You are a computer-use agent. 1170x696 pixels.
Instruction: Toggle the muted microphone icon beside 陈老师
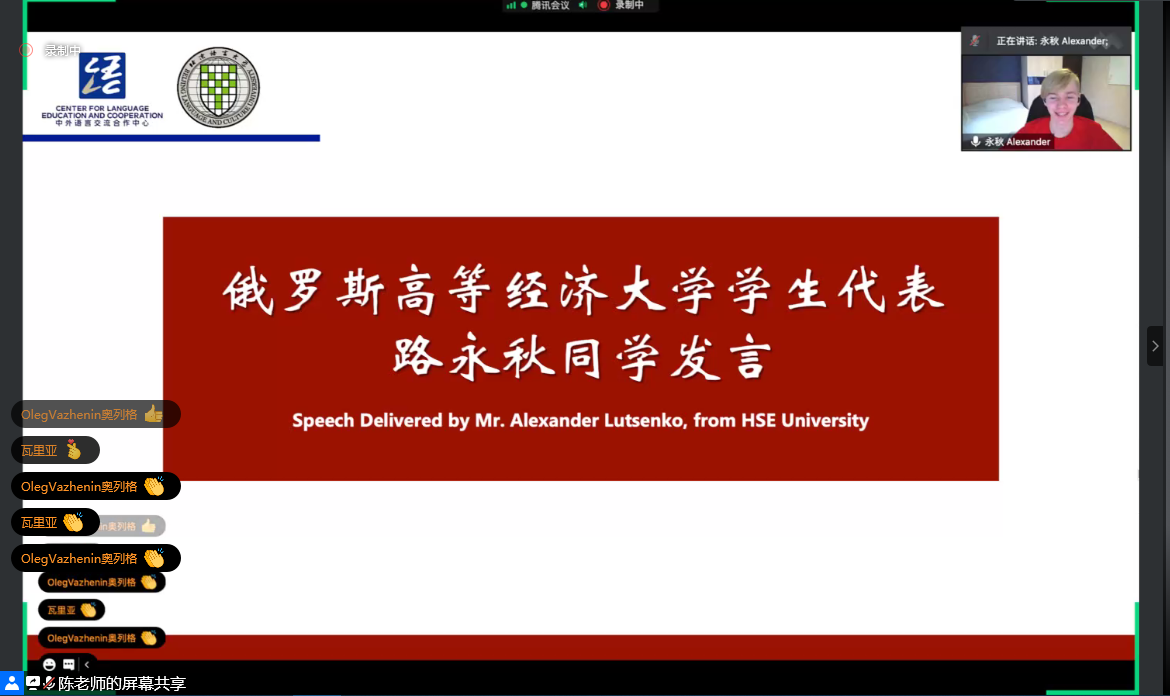pos(48,683)
